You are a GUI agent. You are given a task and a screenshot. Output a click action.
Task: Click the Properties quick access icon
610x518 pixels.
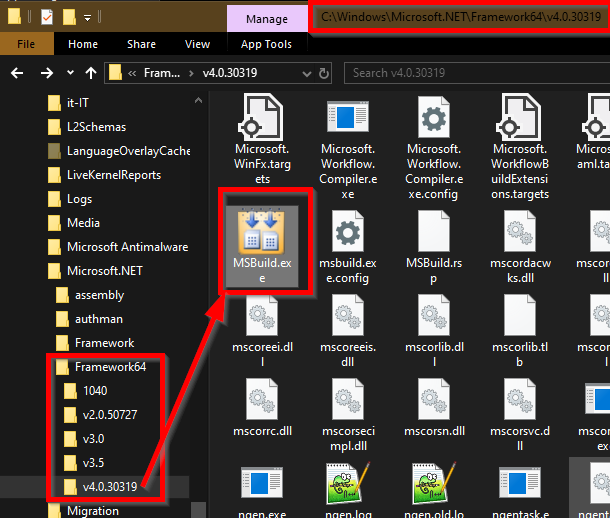click(47, 17)
